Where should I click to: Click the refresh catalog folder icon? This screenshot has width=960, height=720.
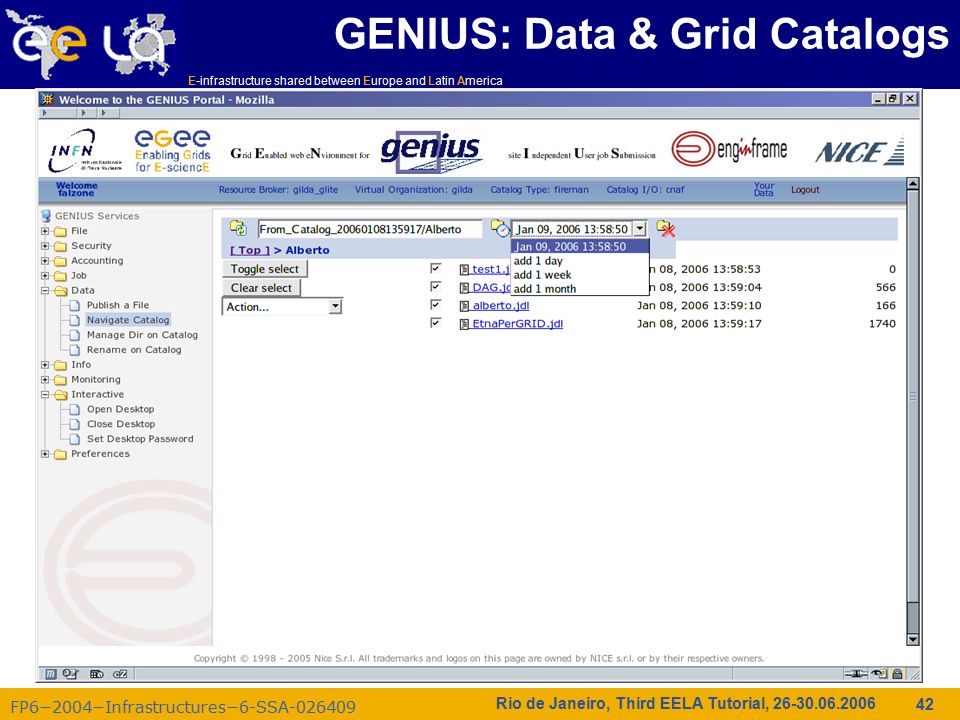[x=238, y=228]
